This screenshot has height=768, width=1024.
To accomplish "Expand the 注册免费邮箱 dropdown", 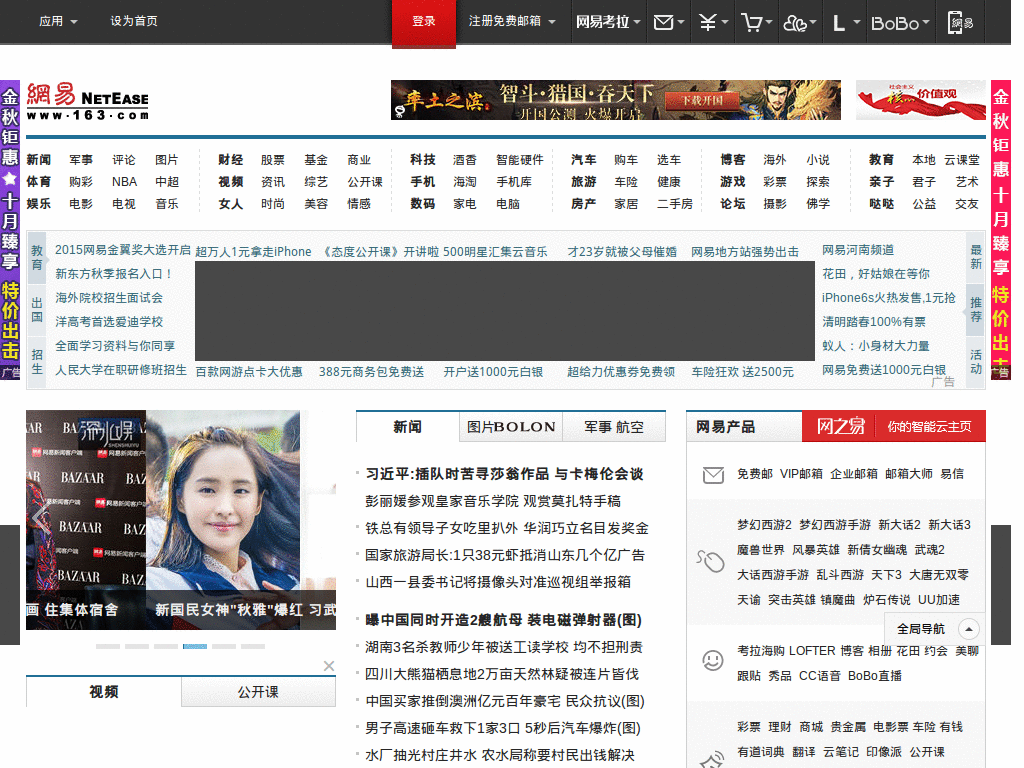I will click(x=512, y=21).
